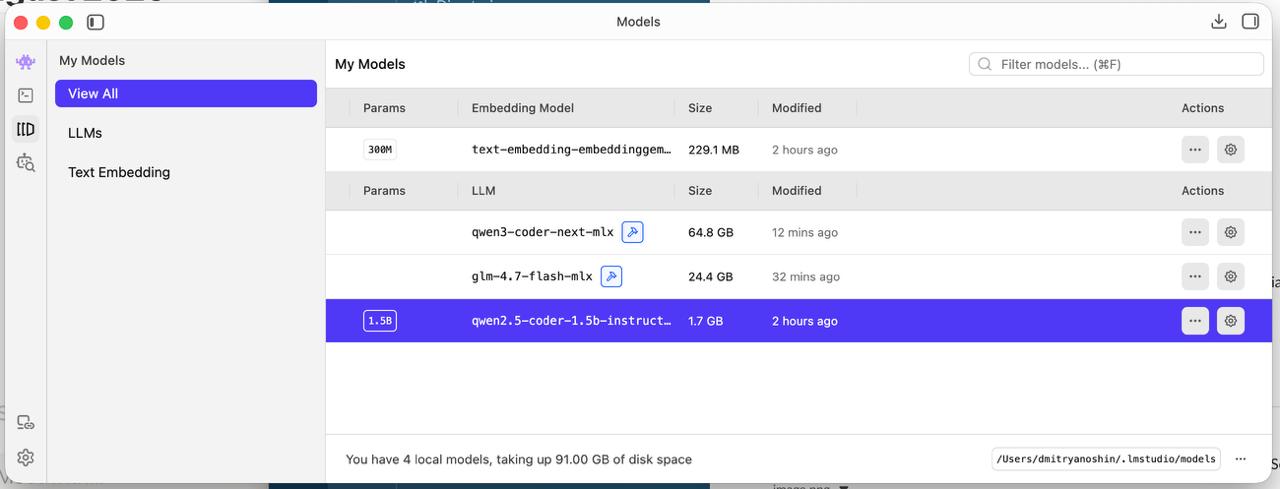Image resolution: width=1280 pixels, height=489 pixels.
Task: Click the 64.8 GB size value
Action: pyautogui.click(x=711, y=232)
